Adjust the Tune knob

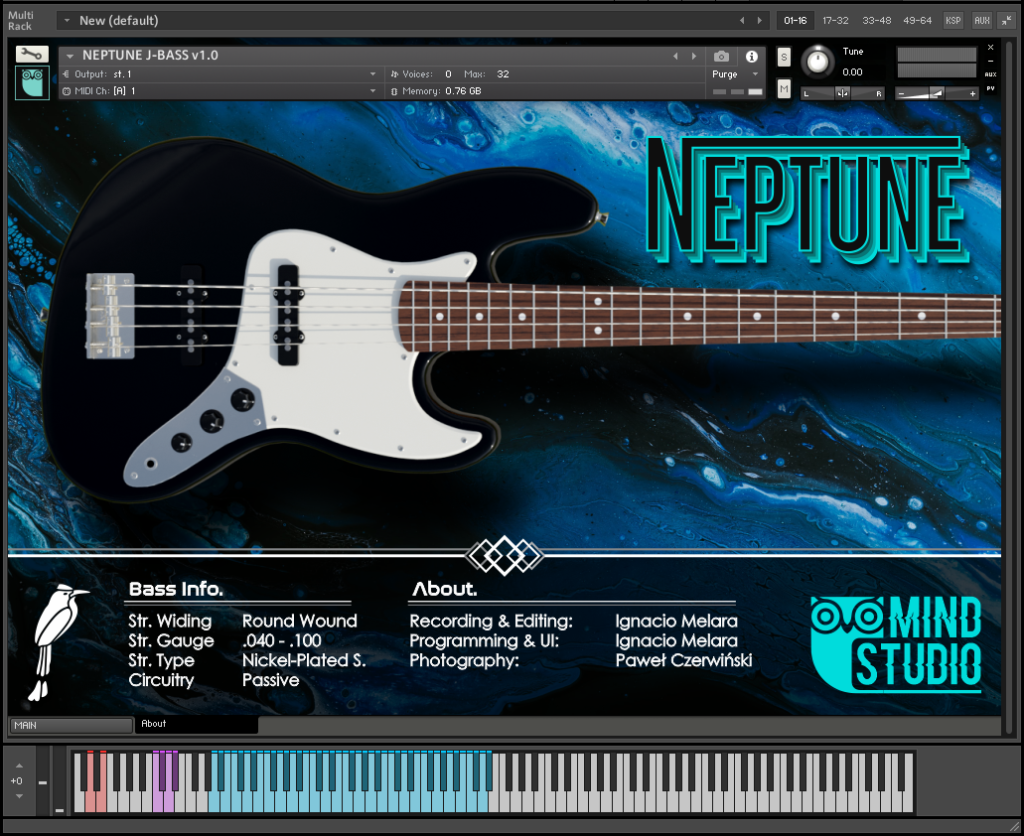pyautogui.click(x=817, y=62)
